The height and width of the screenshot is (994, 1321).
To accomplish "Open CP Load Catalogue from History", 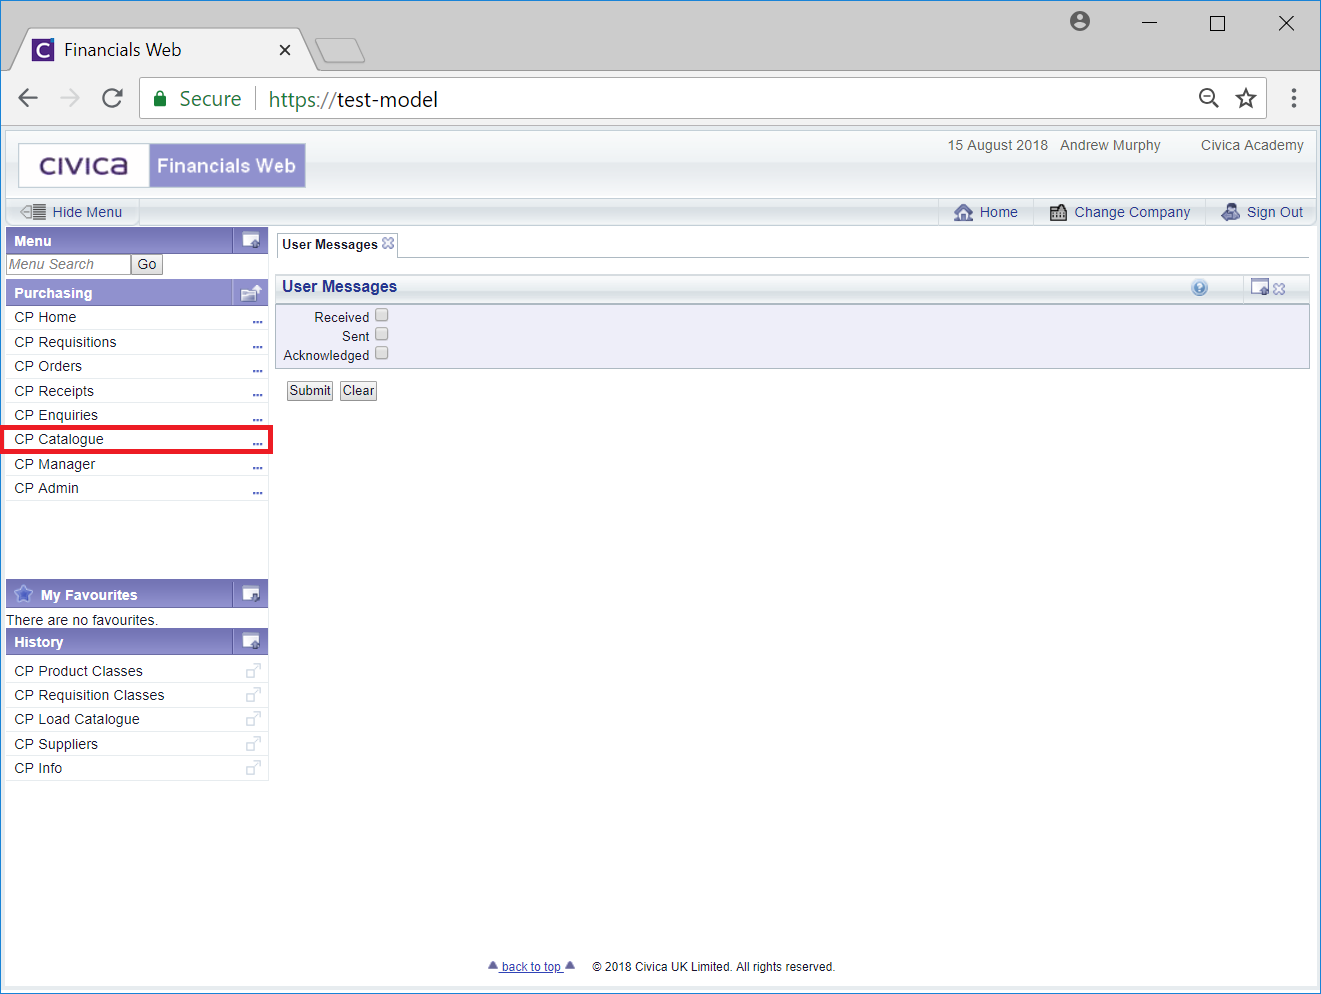I will 77,719.
